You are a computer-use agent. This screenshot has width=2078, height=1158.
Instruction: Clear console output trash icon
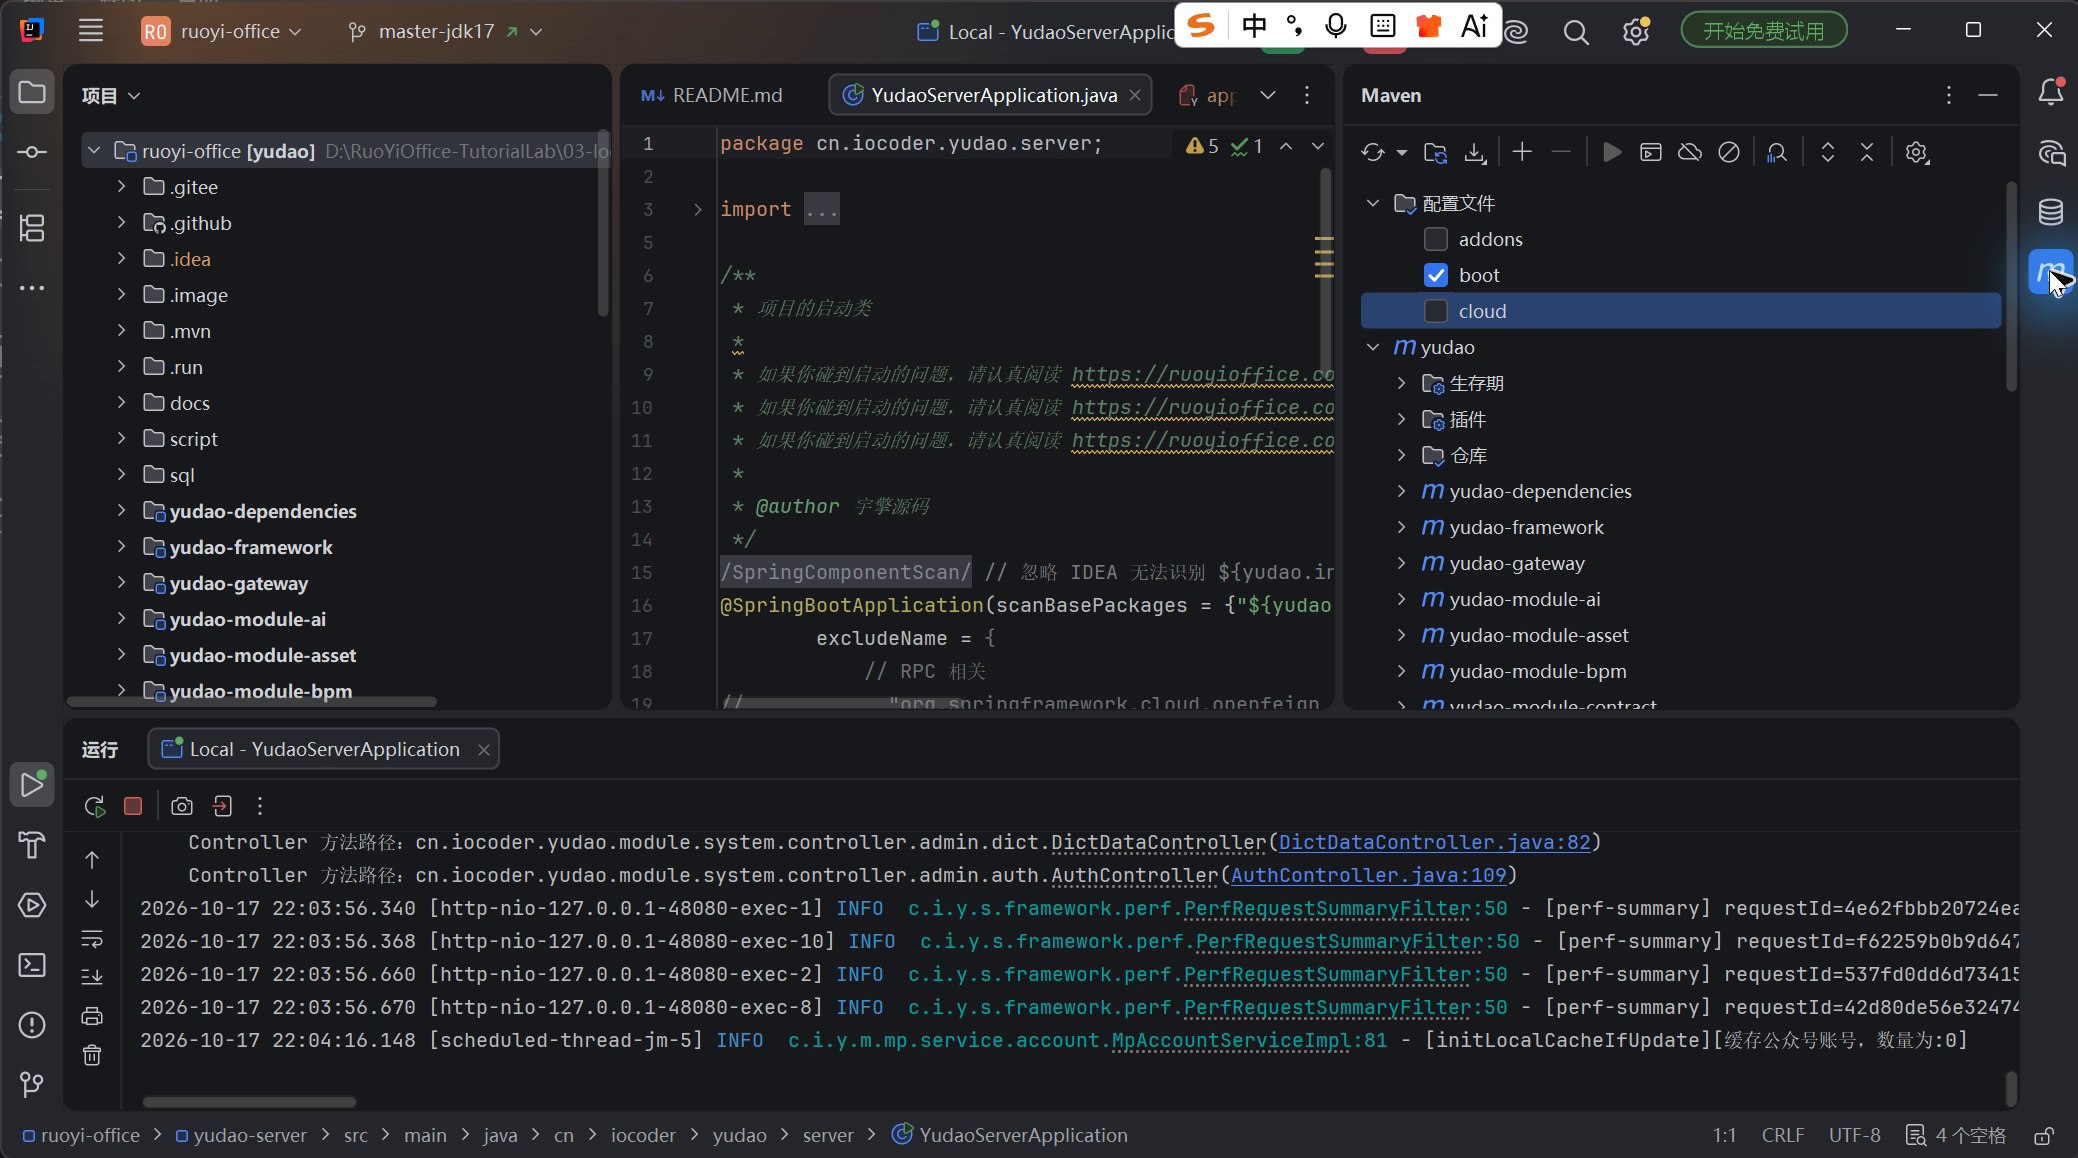92,1055
